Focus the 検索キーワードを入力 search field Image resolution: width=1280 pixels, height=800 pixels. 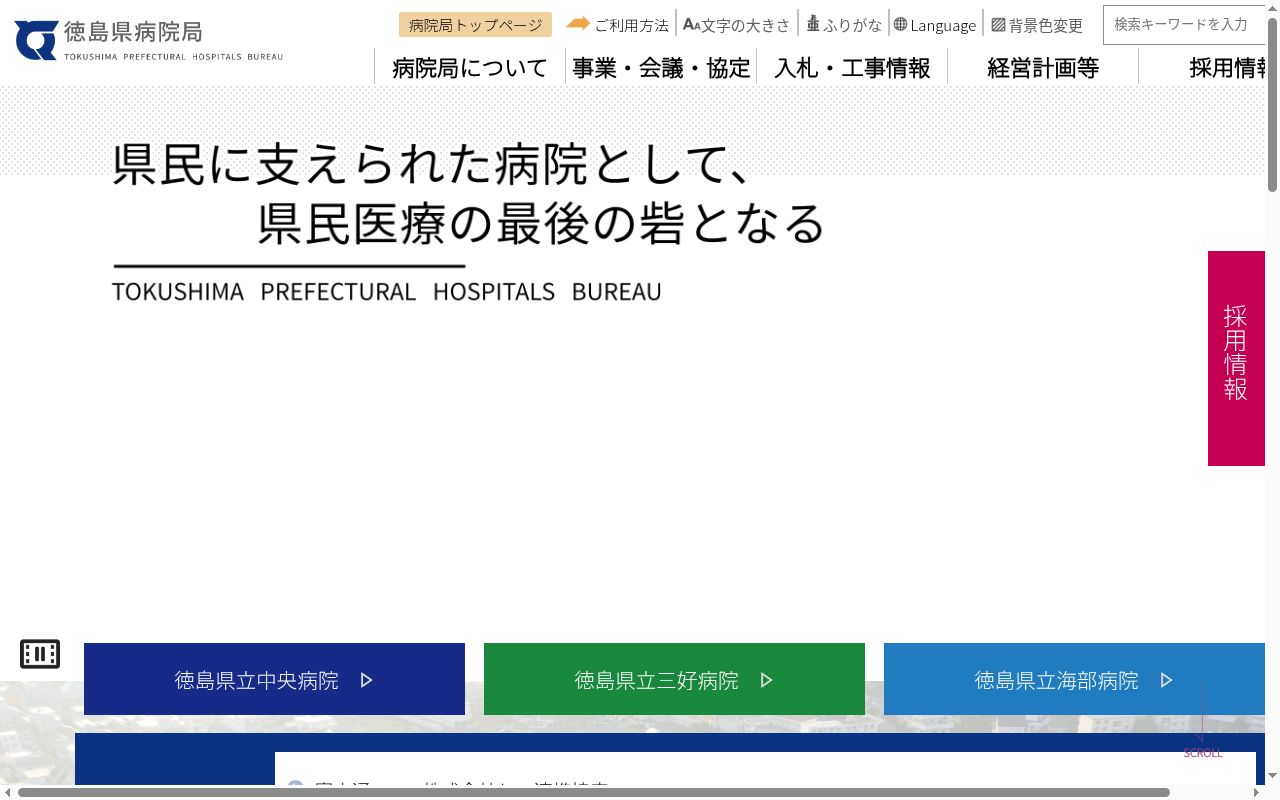(x=1184, y=25)
